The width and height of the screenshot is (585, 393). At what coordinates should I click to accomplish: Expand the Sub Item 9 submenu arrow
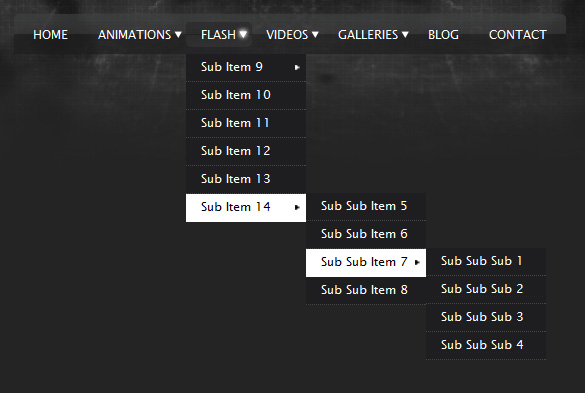pos(297,68)
